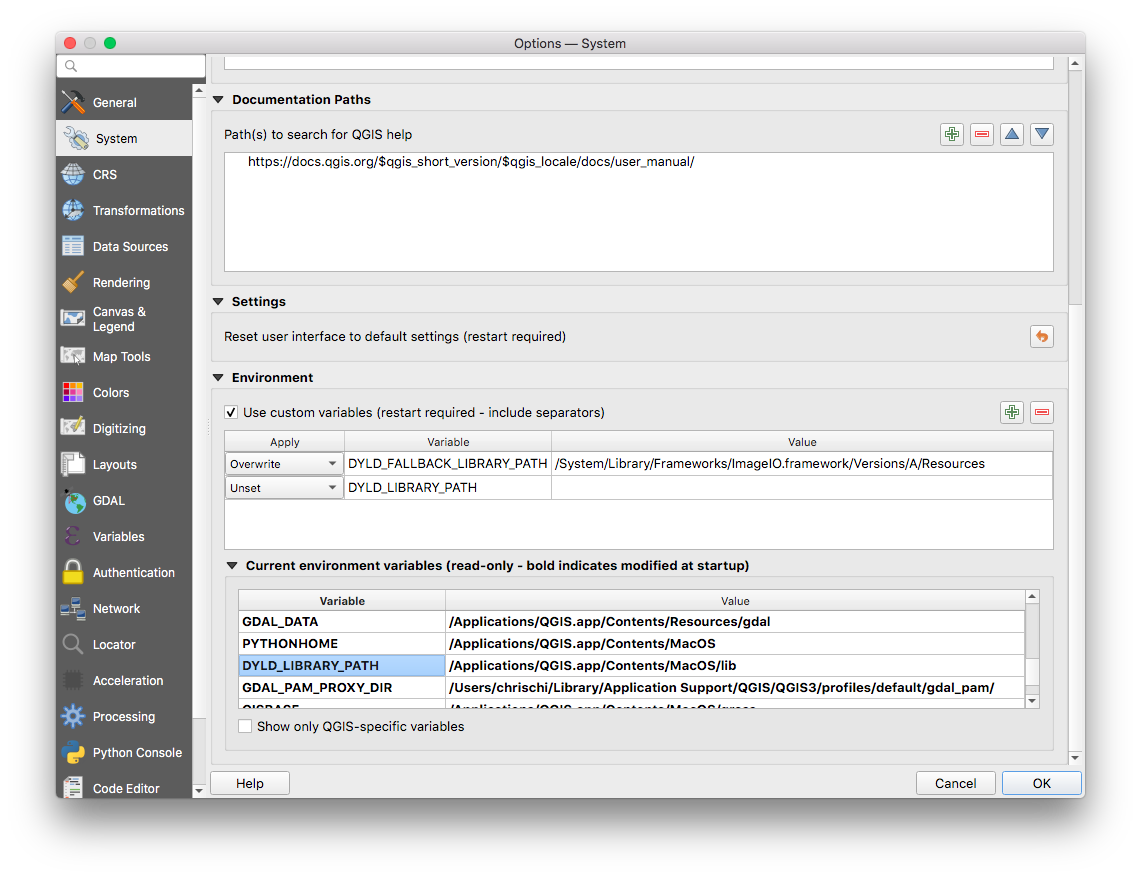Viewport: 1141px width, 878px height.
Task: Reset user interface to default settings
Action: coord(1041,336)
